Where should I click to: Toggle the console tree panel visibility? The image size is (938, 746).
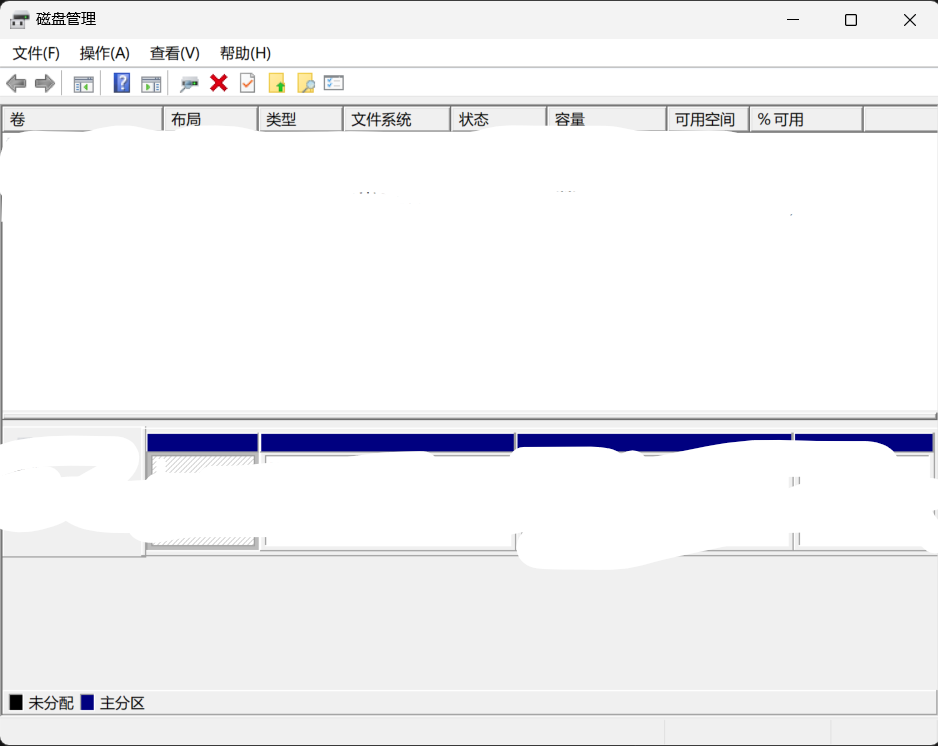[x=84, y=83]
